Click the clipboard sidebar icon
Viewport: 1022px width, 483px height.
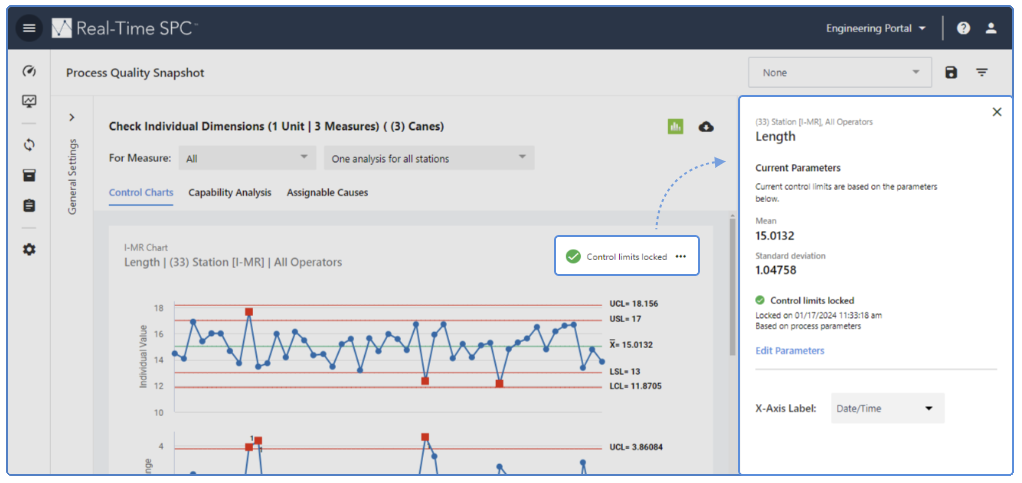pos(29,206)
